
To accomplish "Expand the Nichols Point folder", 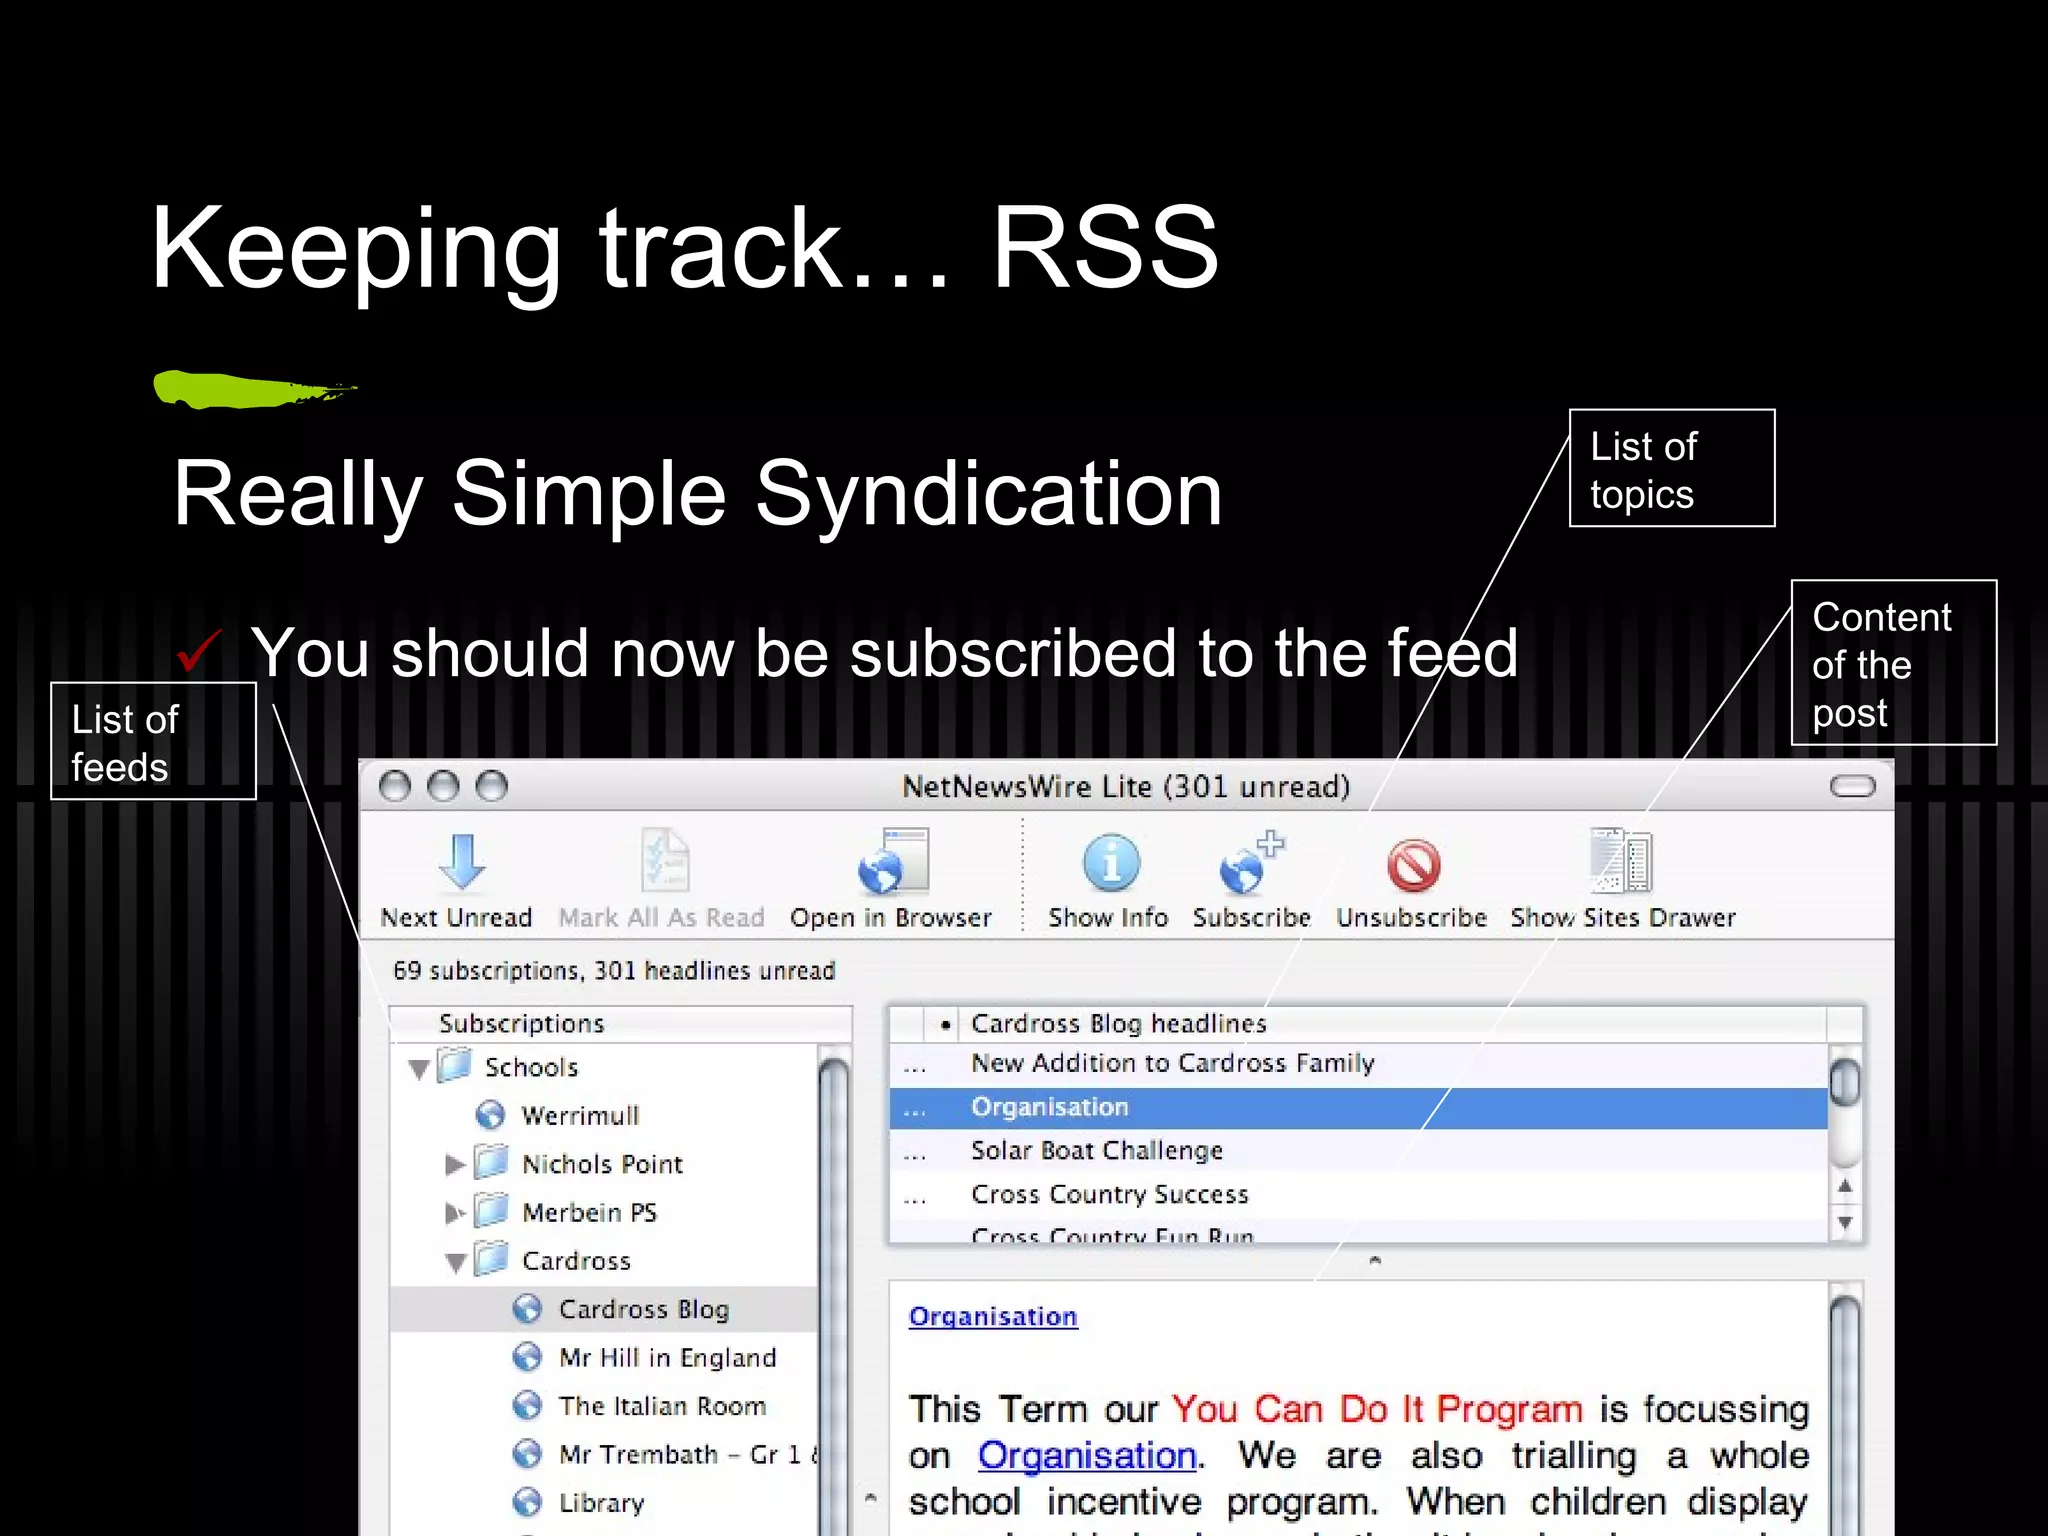I will pos(455,1164).
